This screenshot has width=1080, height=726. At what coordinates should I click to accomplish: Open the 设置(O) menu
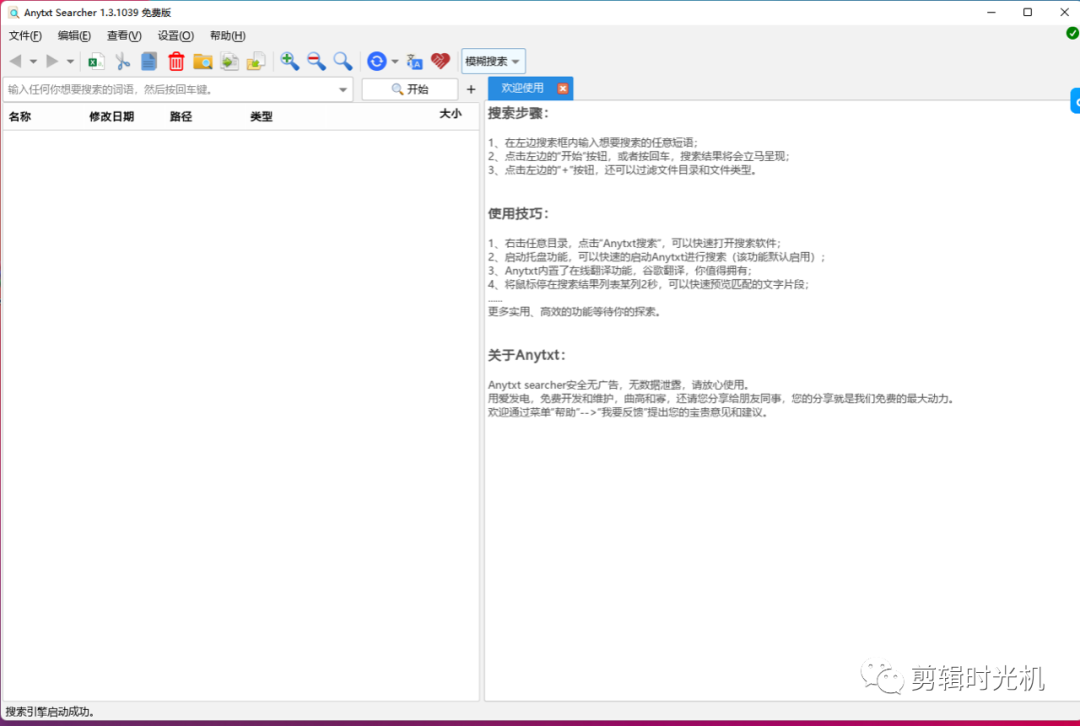point(176,36)
